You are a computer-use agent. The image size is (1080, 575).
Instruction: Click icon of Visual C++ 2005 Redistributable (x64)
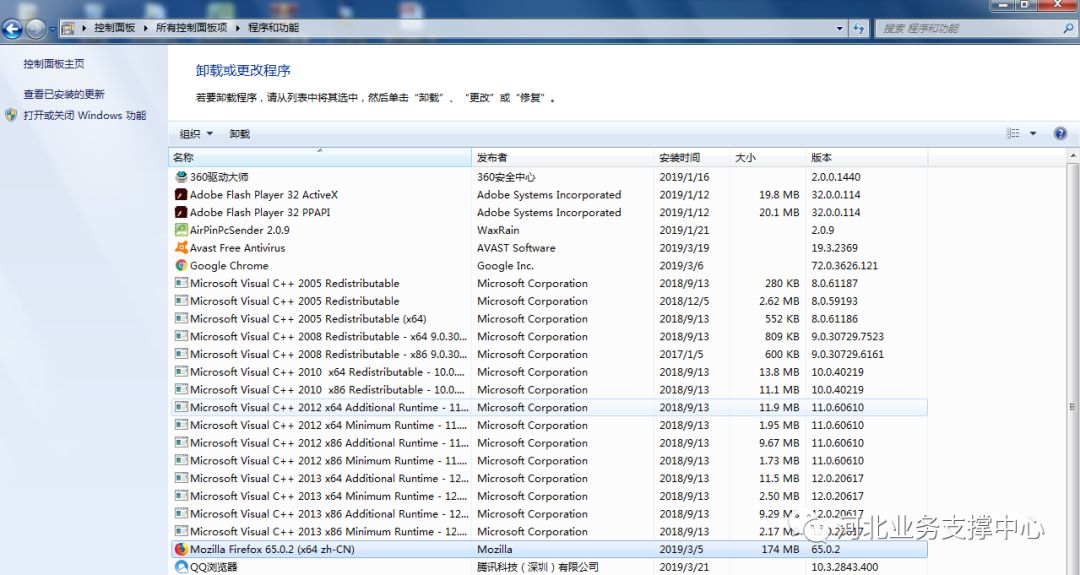[x=181, y=318]
